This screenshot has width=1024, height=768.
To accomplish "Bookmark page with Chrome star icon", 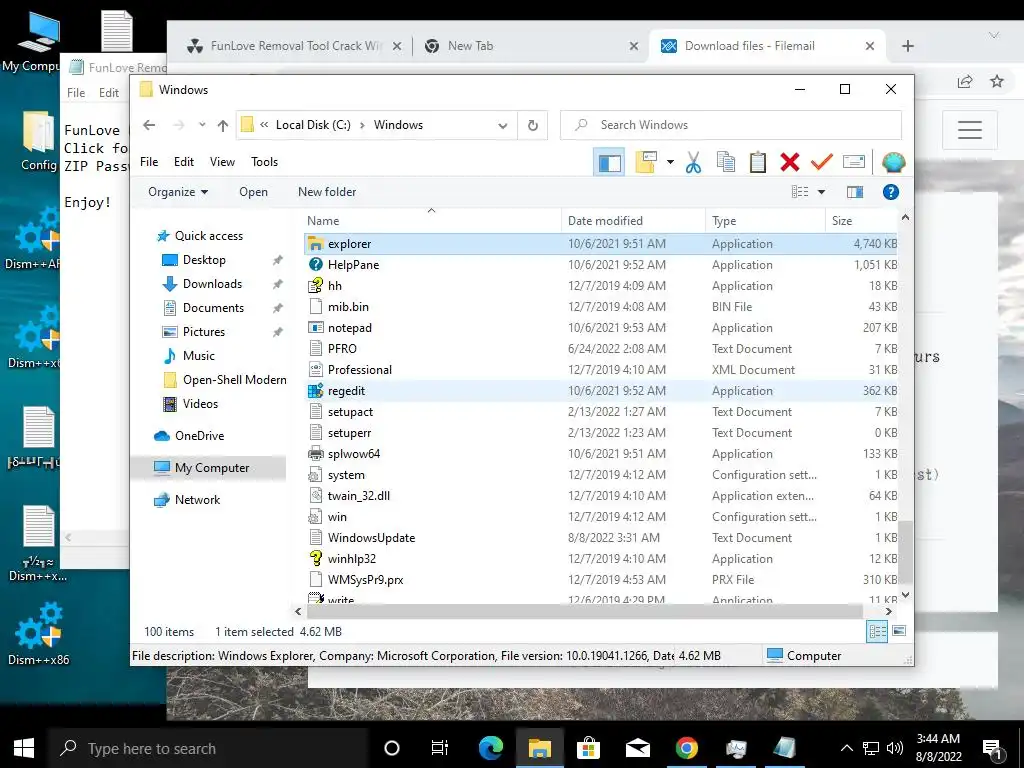I will coord(997,81).
